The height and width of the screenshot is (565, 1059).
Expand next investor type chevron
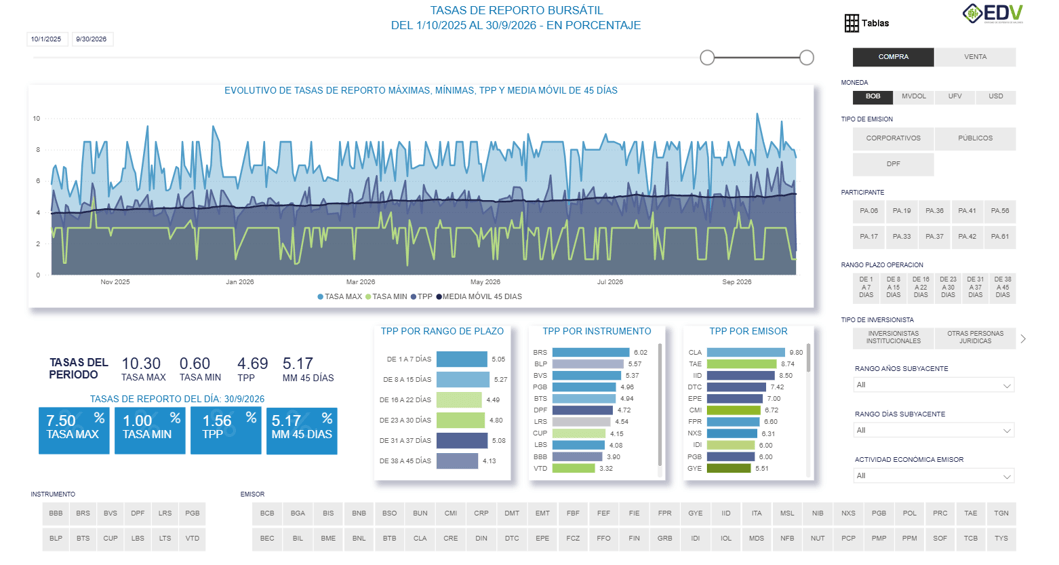1023,338
